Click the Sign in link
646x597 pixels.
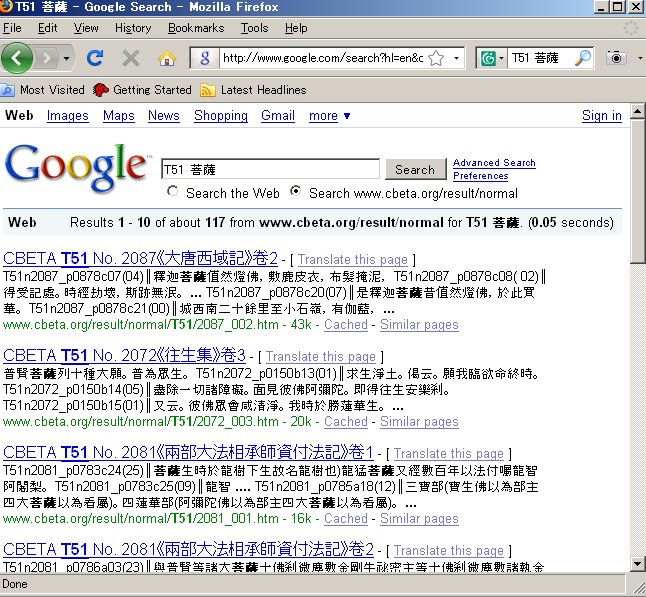click(x=602, y=116)
